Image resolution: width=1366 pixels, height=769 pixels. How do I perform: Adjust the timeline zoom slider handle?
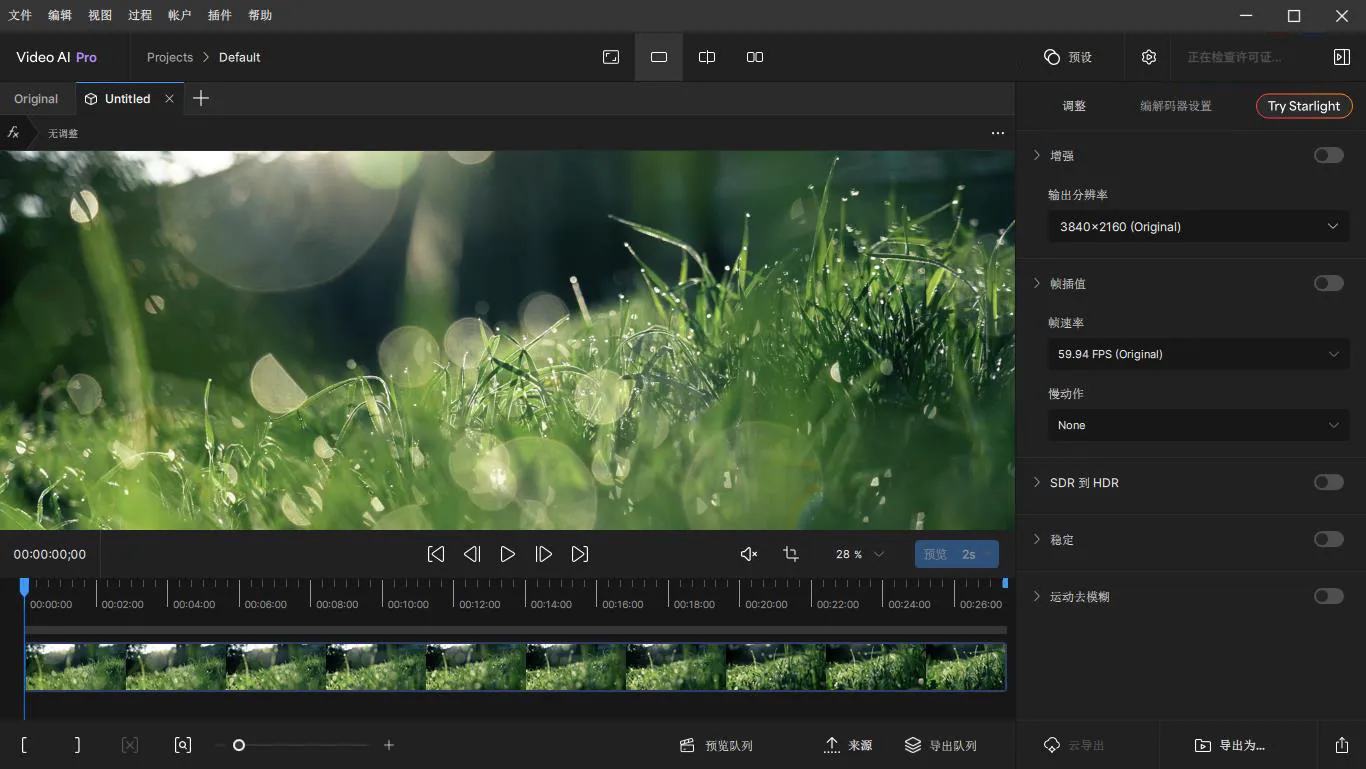pyautogui.click(x=239, y=745)
